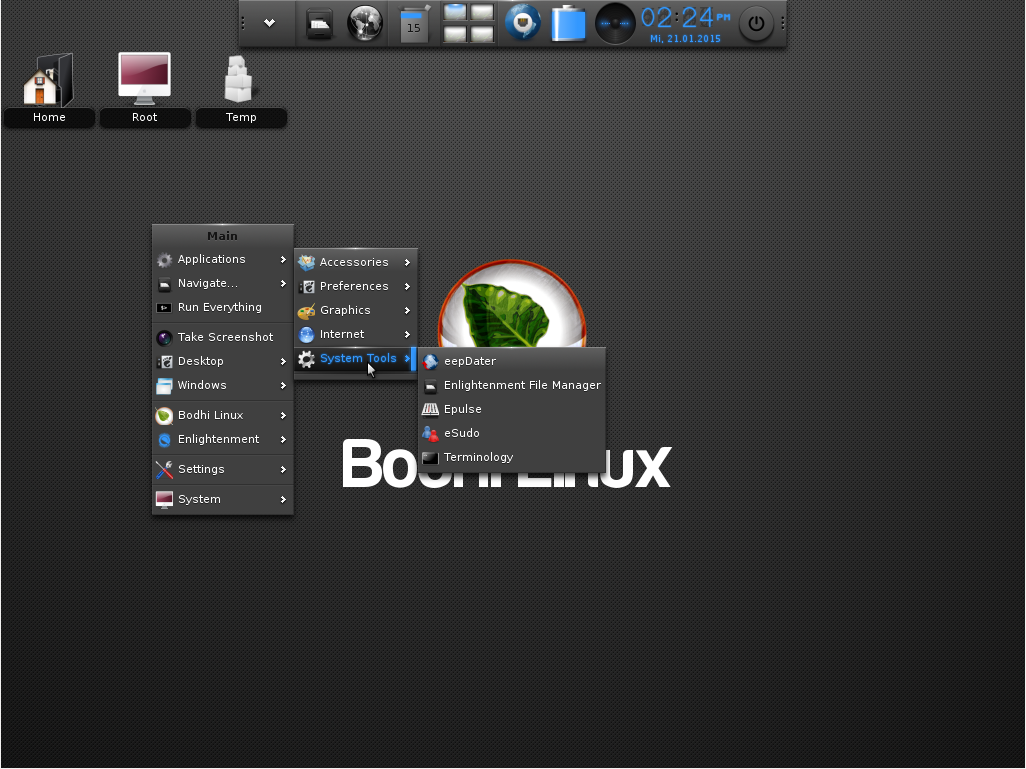Switch to the bottom-left virtual desktop in pager

(455, 33)
